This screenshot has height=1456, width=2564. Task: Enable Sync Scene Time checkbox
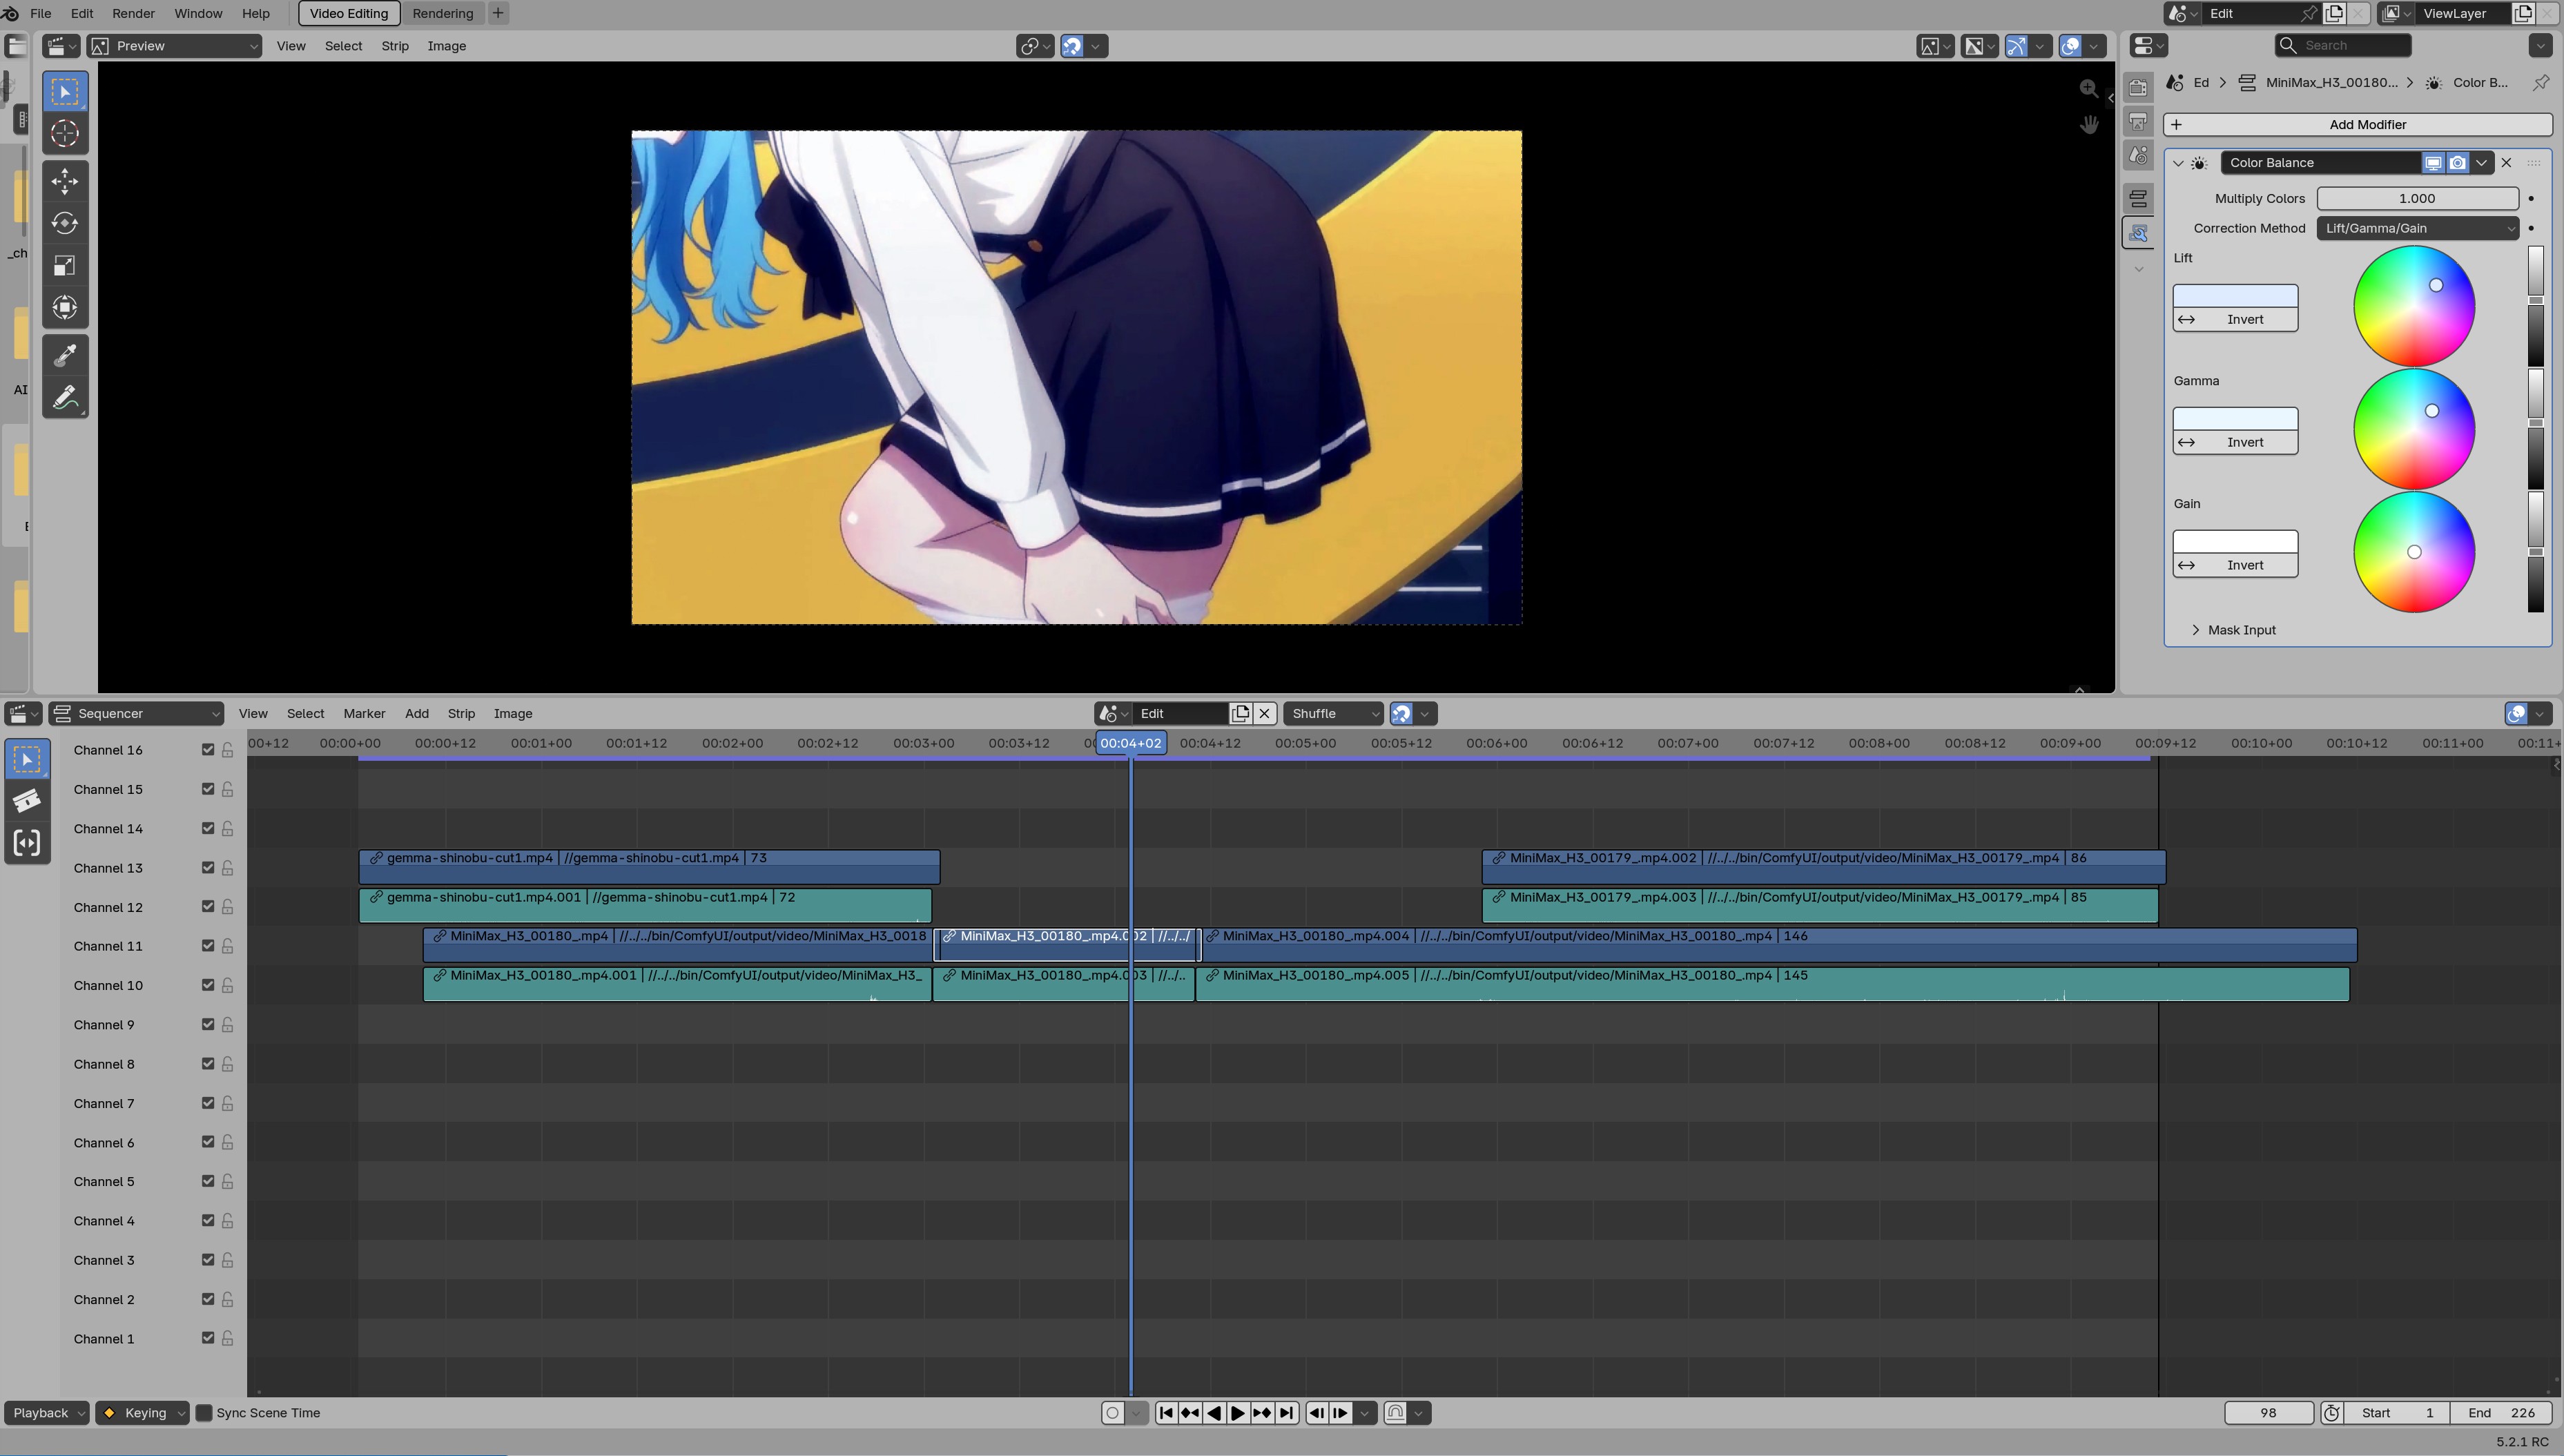[204, 1413]
